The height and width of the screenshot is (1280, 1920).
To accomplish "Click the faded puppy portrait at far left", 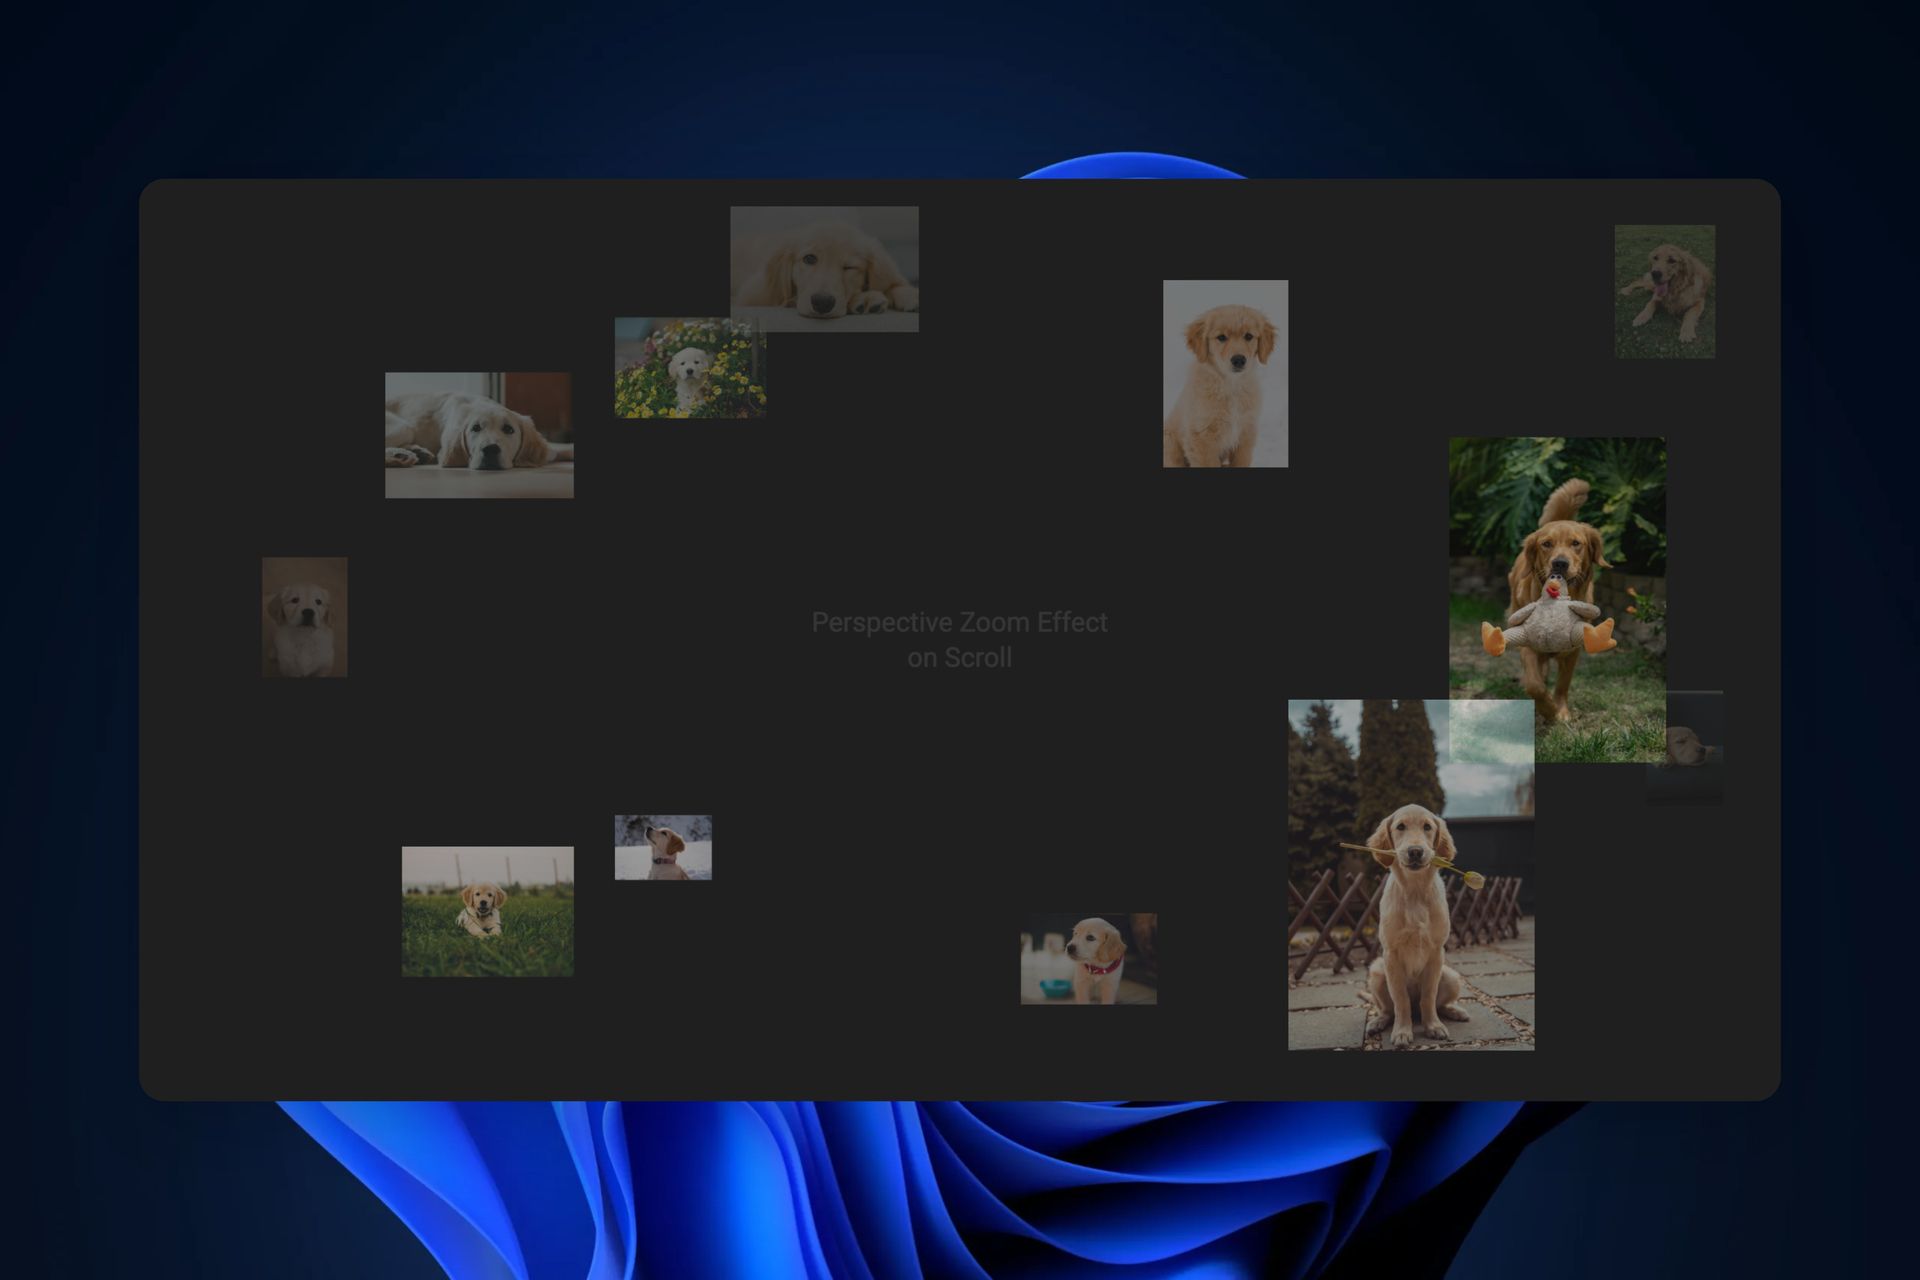I will (304, 617).
